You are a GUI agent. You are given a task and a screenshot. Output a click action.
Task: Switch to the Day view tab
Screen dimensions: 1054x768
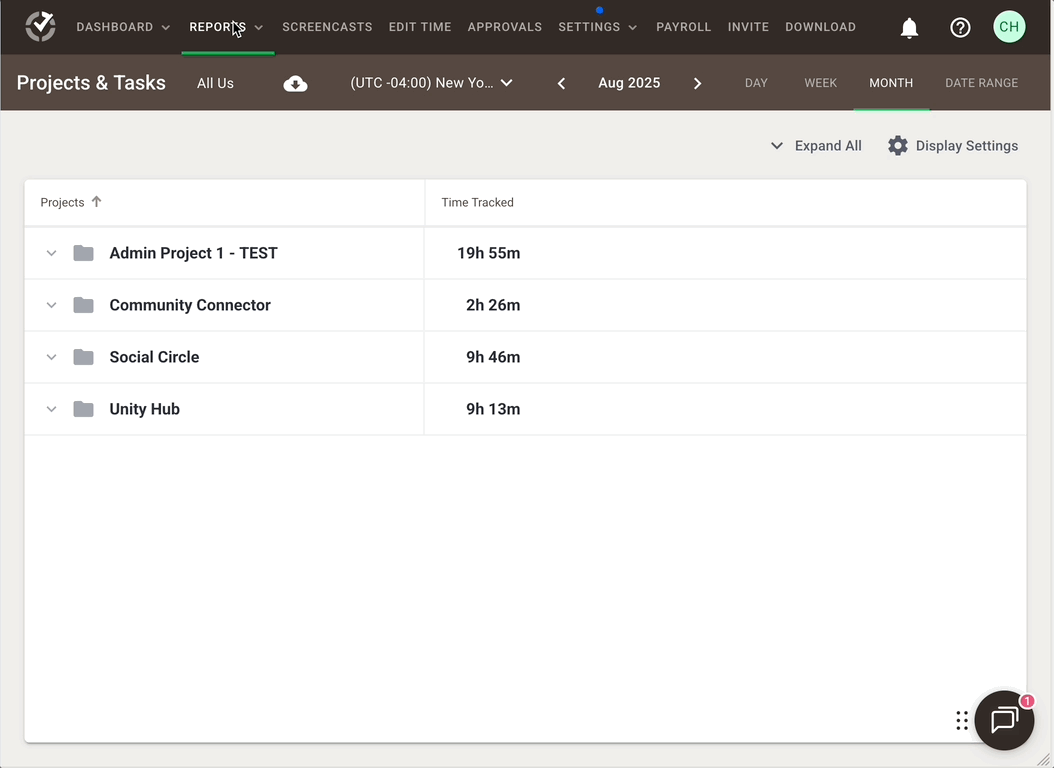(x=756, y=83)
